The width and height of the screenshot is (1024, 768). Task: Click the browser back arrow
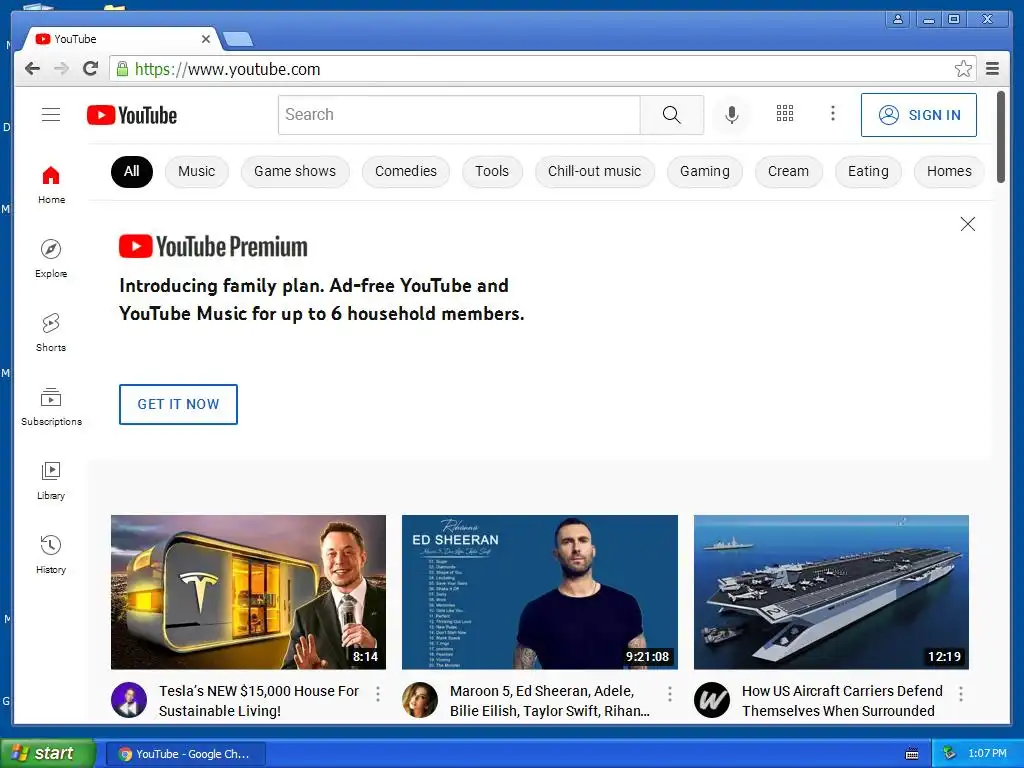coord(32,69)
